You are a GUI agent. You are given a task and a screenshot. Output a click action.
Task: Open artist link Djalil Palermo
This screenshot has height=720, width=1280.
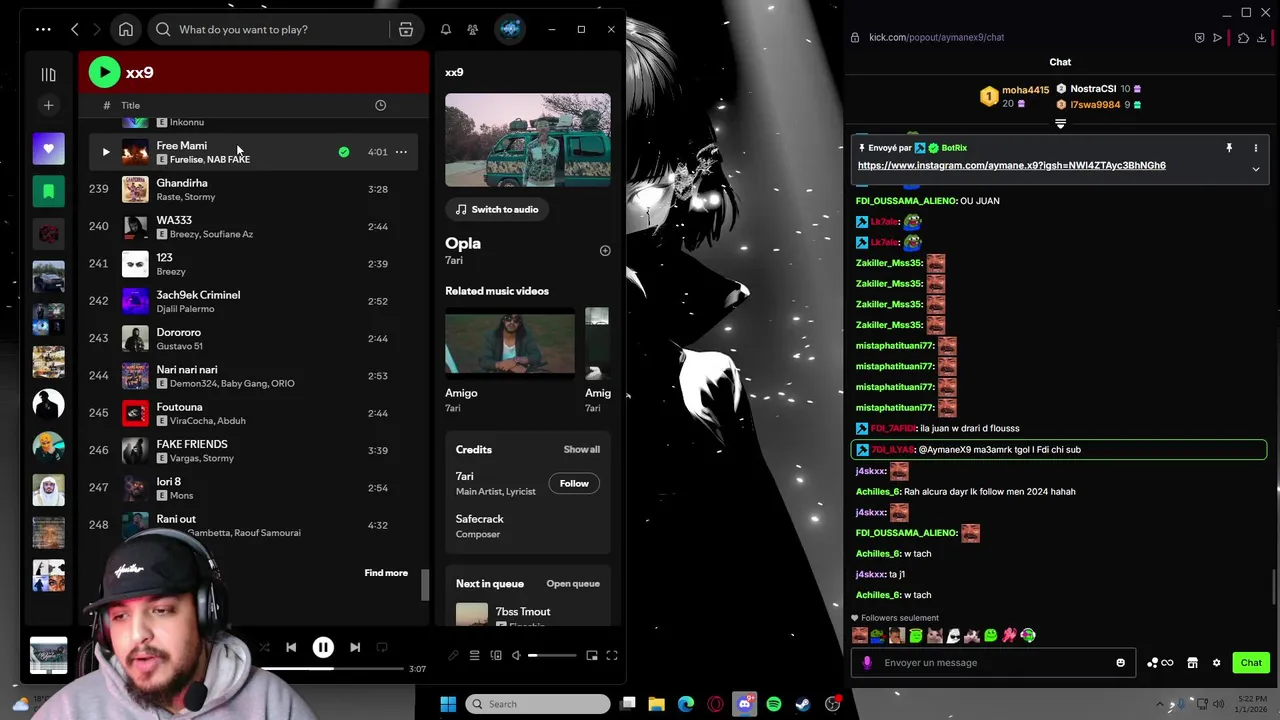coord(185,309)
